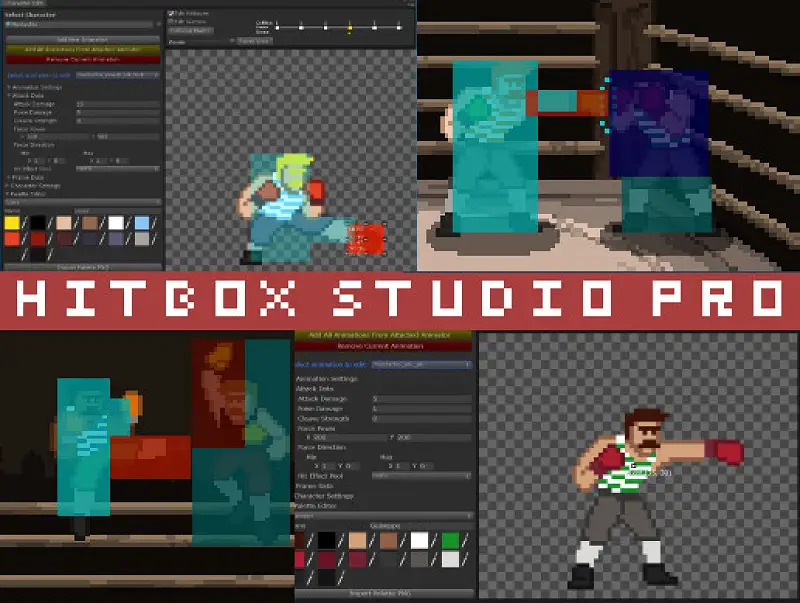
Task: Click the Attack Damage field in the upper editor
Action: [118, 104]
